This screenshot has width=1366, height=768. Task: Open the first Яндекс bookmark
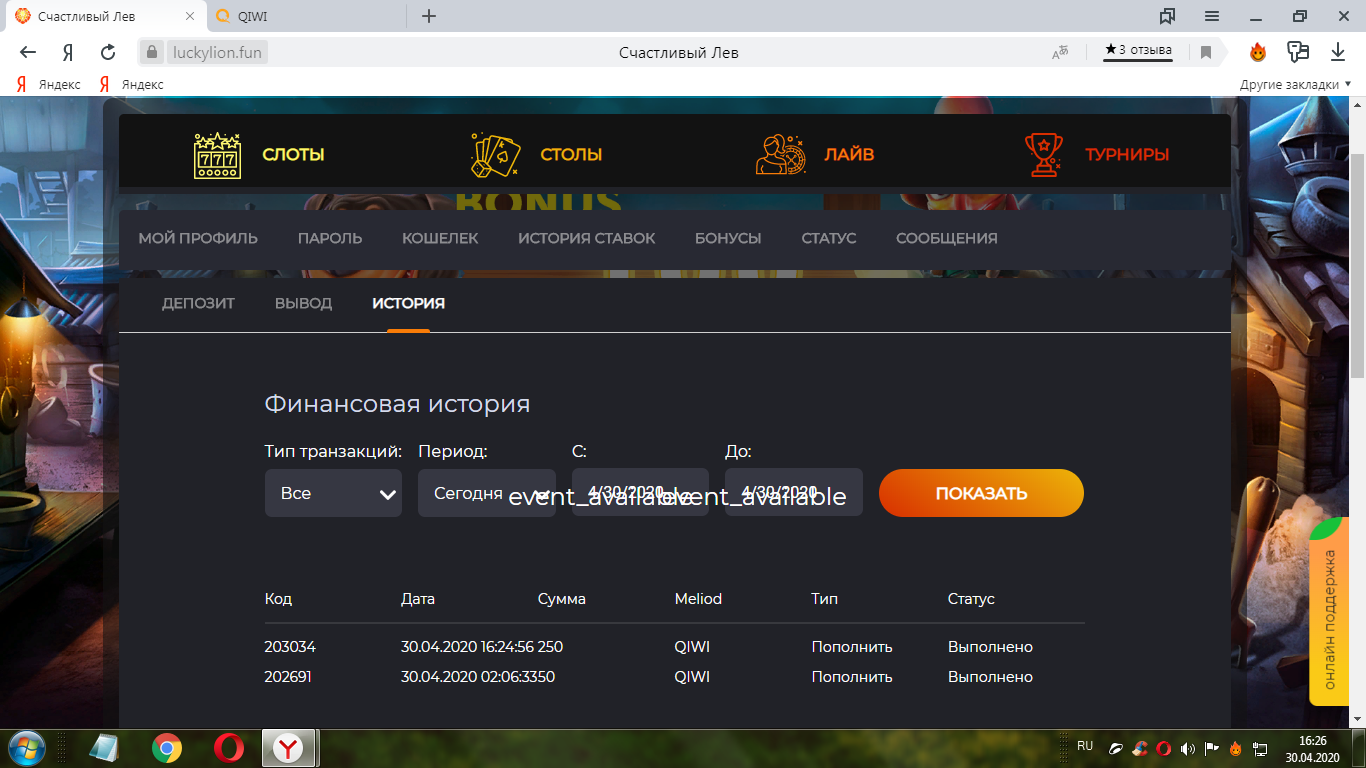[49, 85]
